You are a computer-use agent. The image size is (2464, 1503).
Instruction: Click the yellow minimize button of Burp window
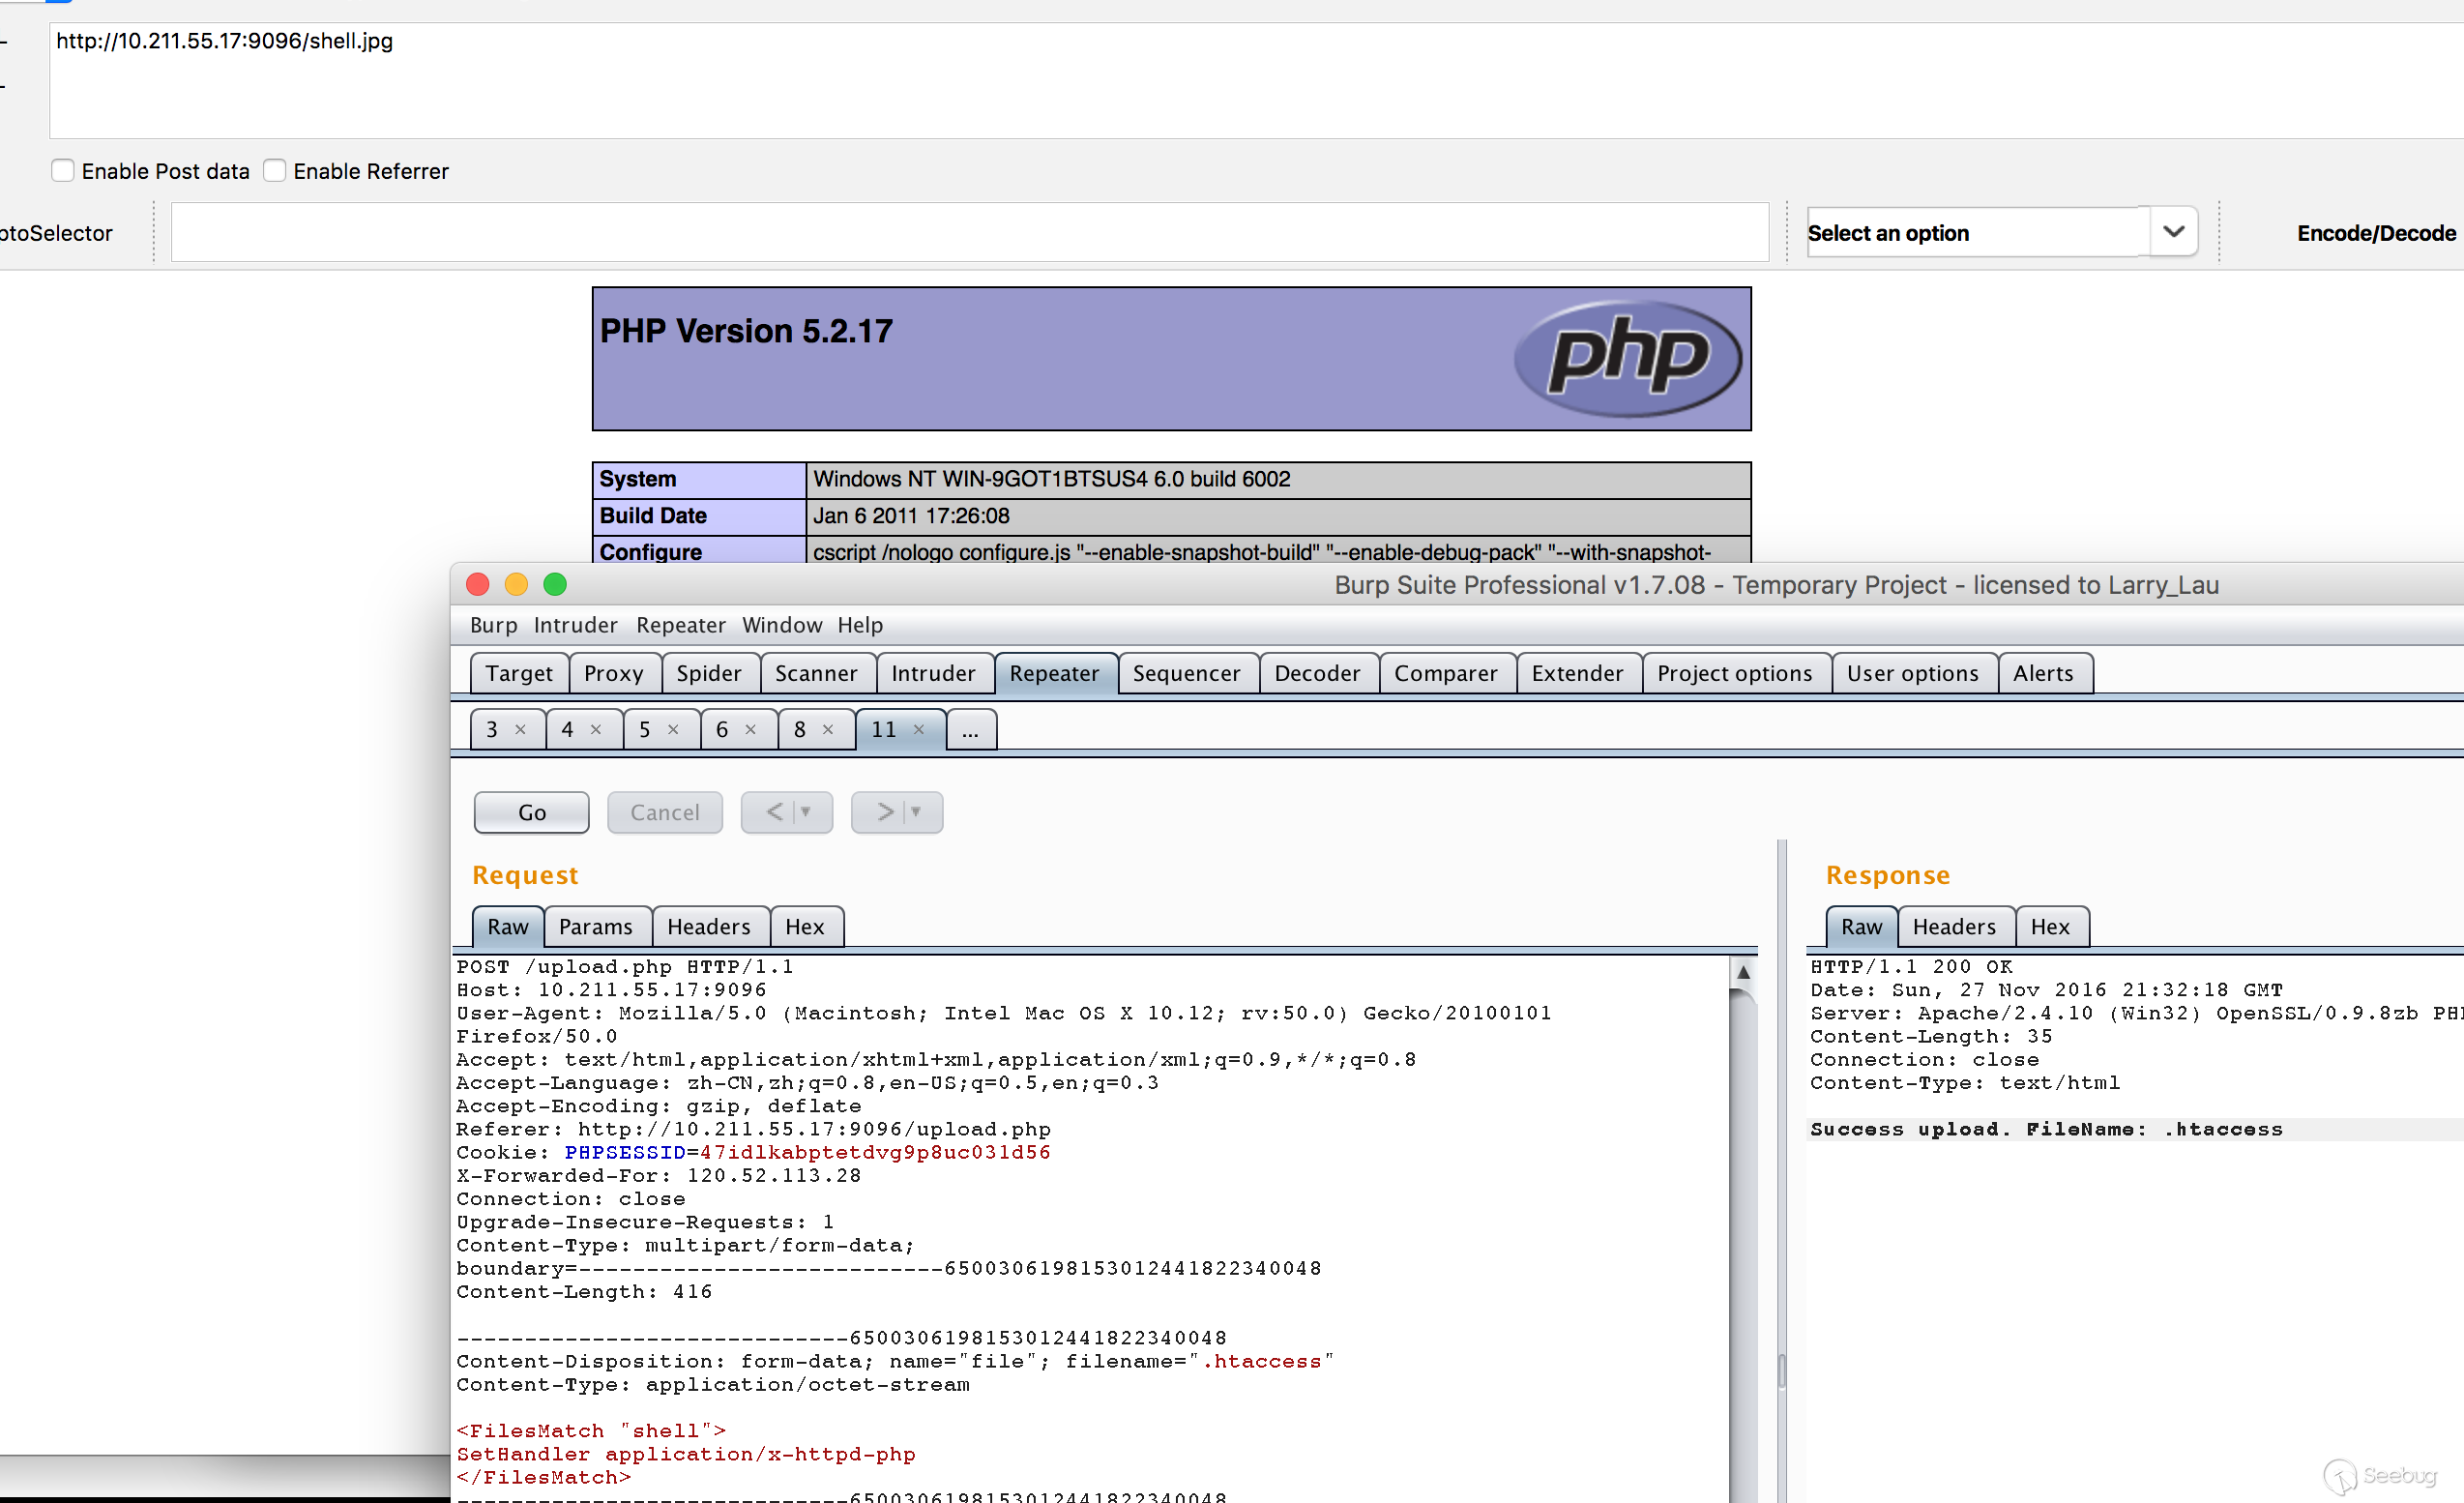[x=516, y=584]
